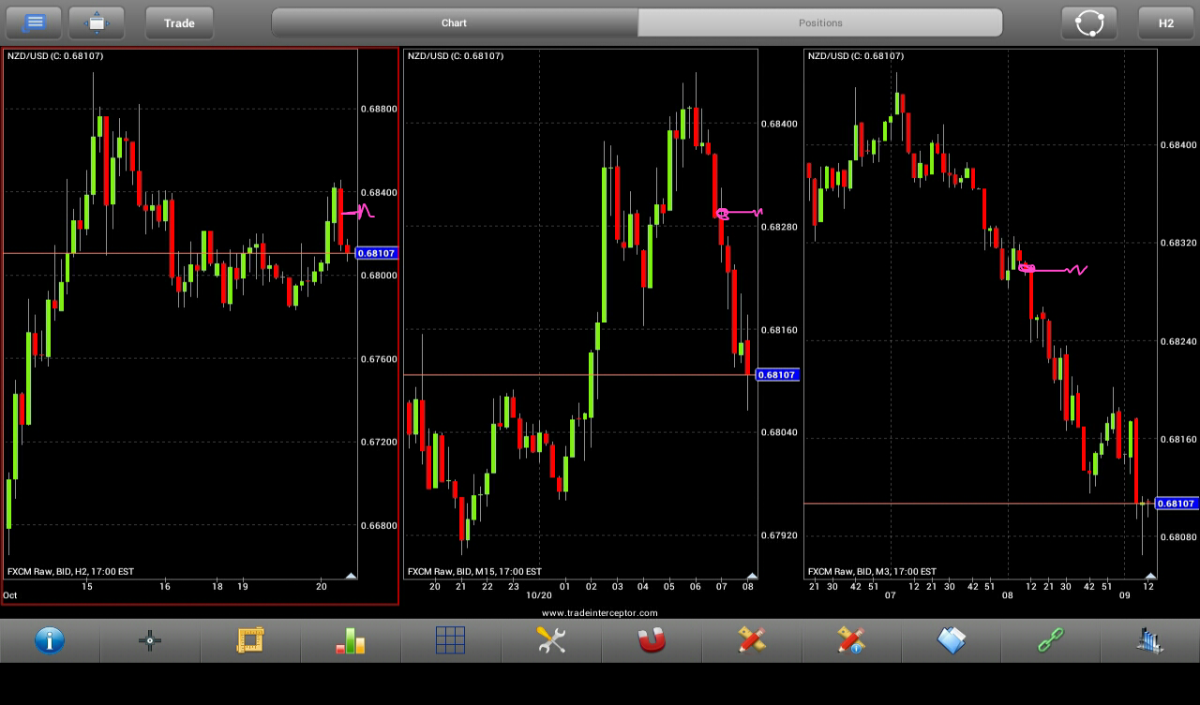Tap the scroll-to-latest arrow on M15 chart

(x=750, y=575)
